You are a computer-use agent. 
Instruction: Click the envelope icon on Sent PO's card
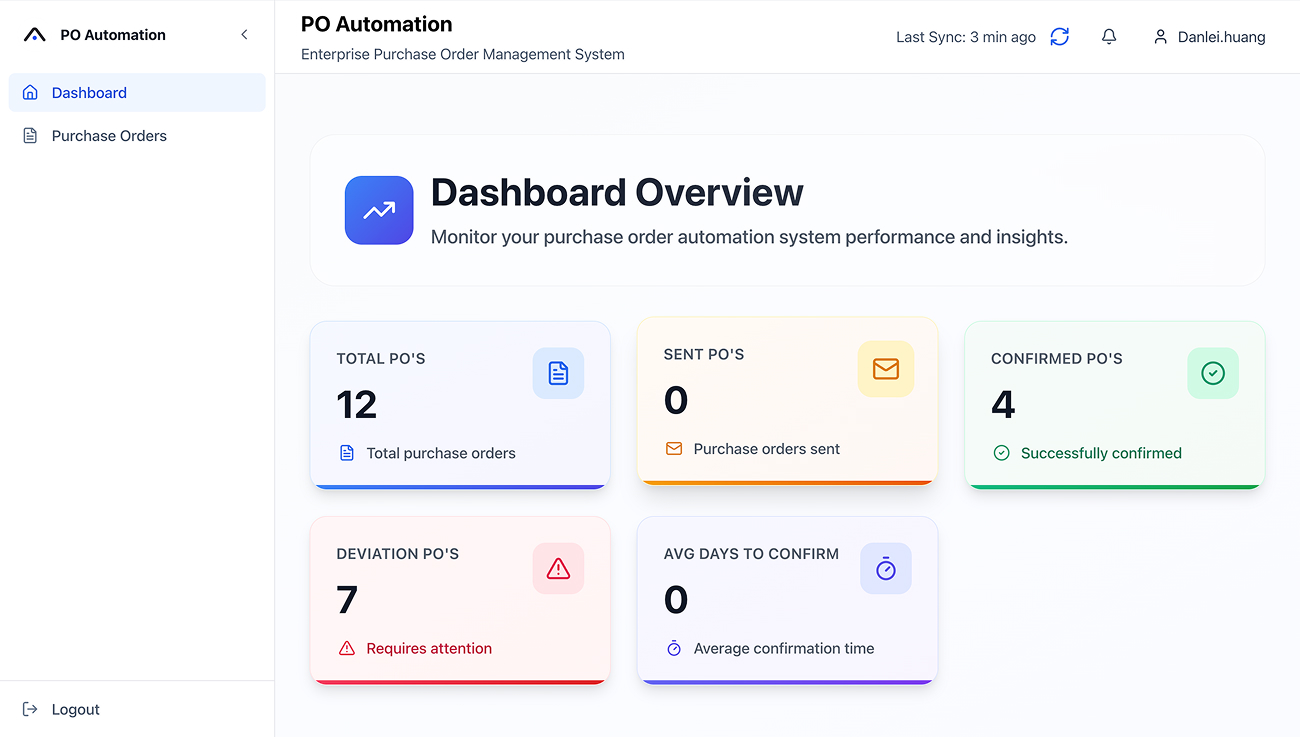click(886, 368)
